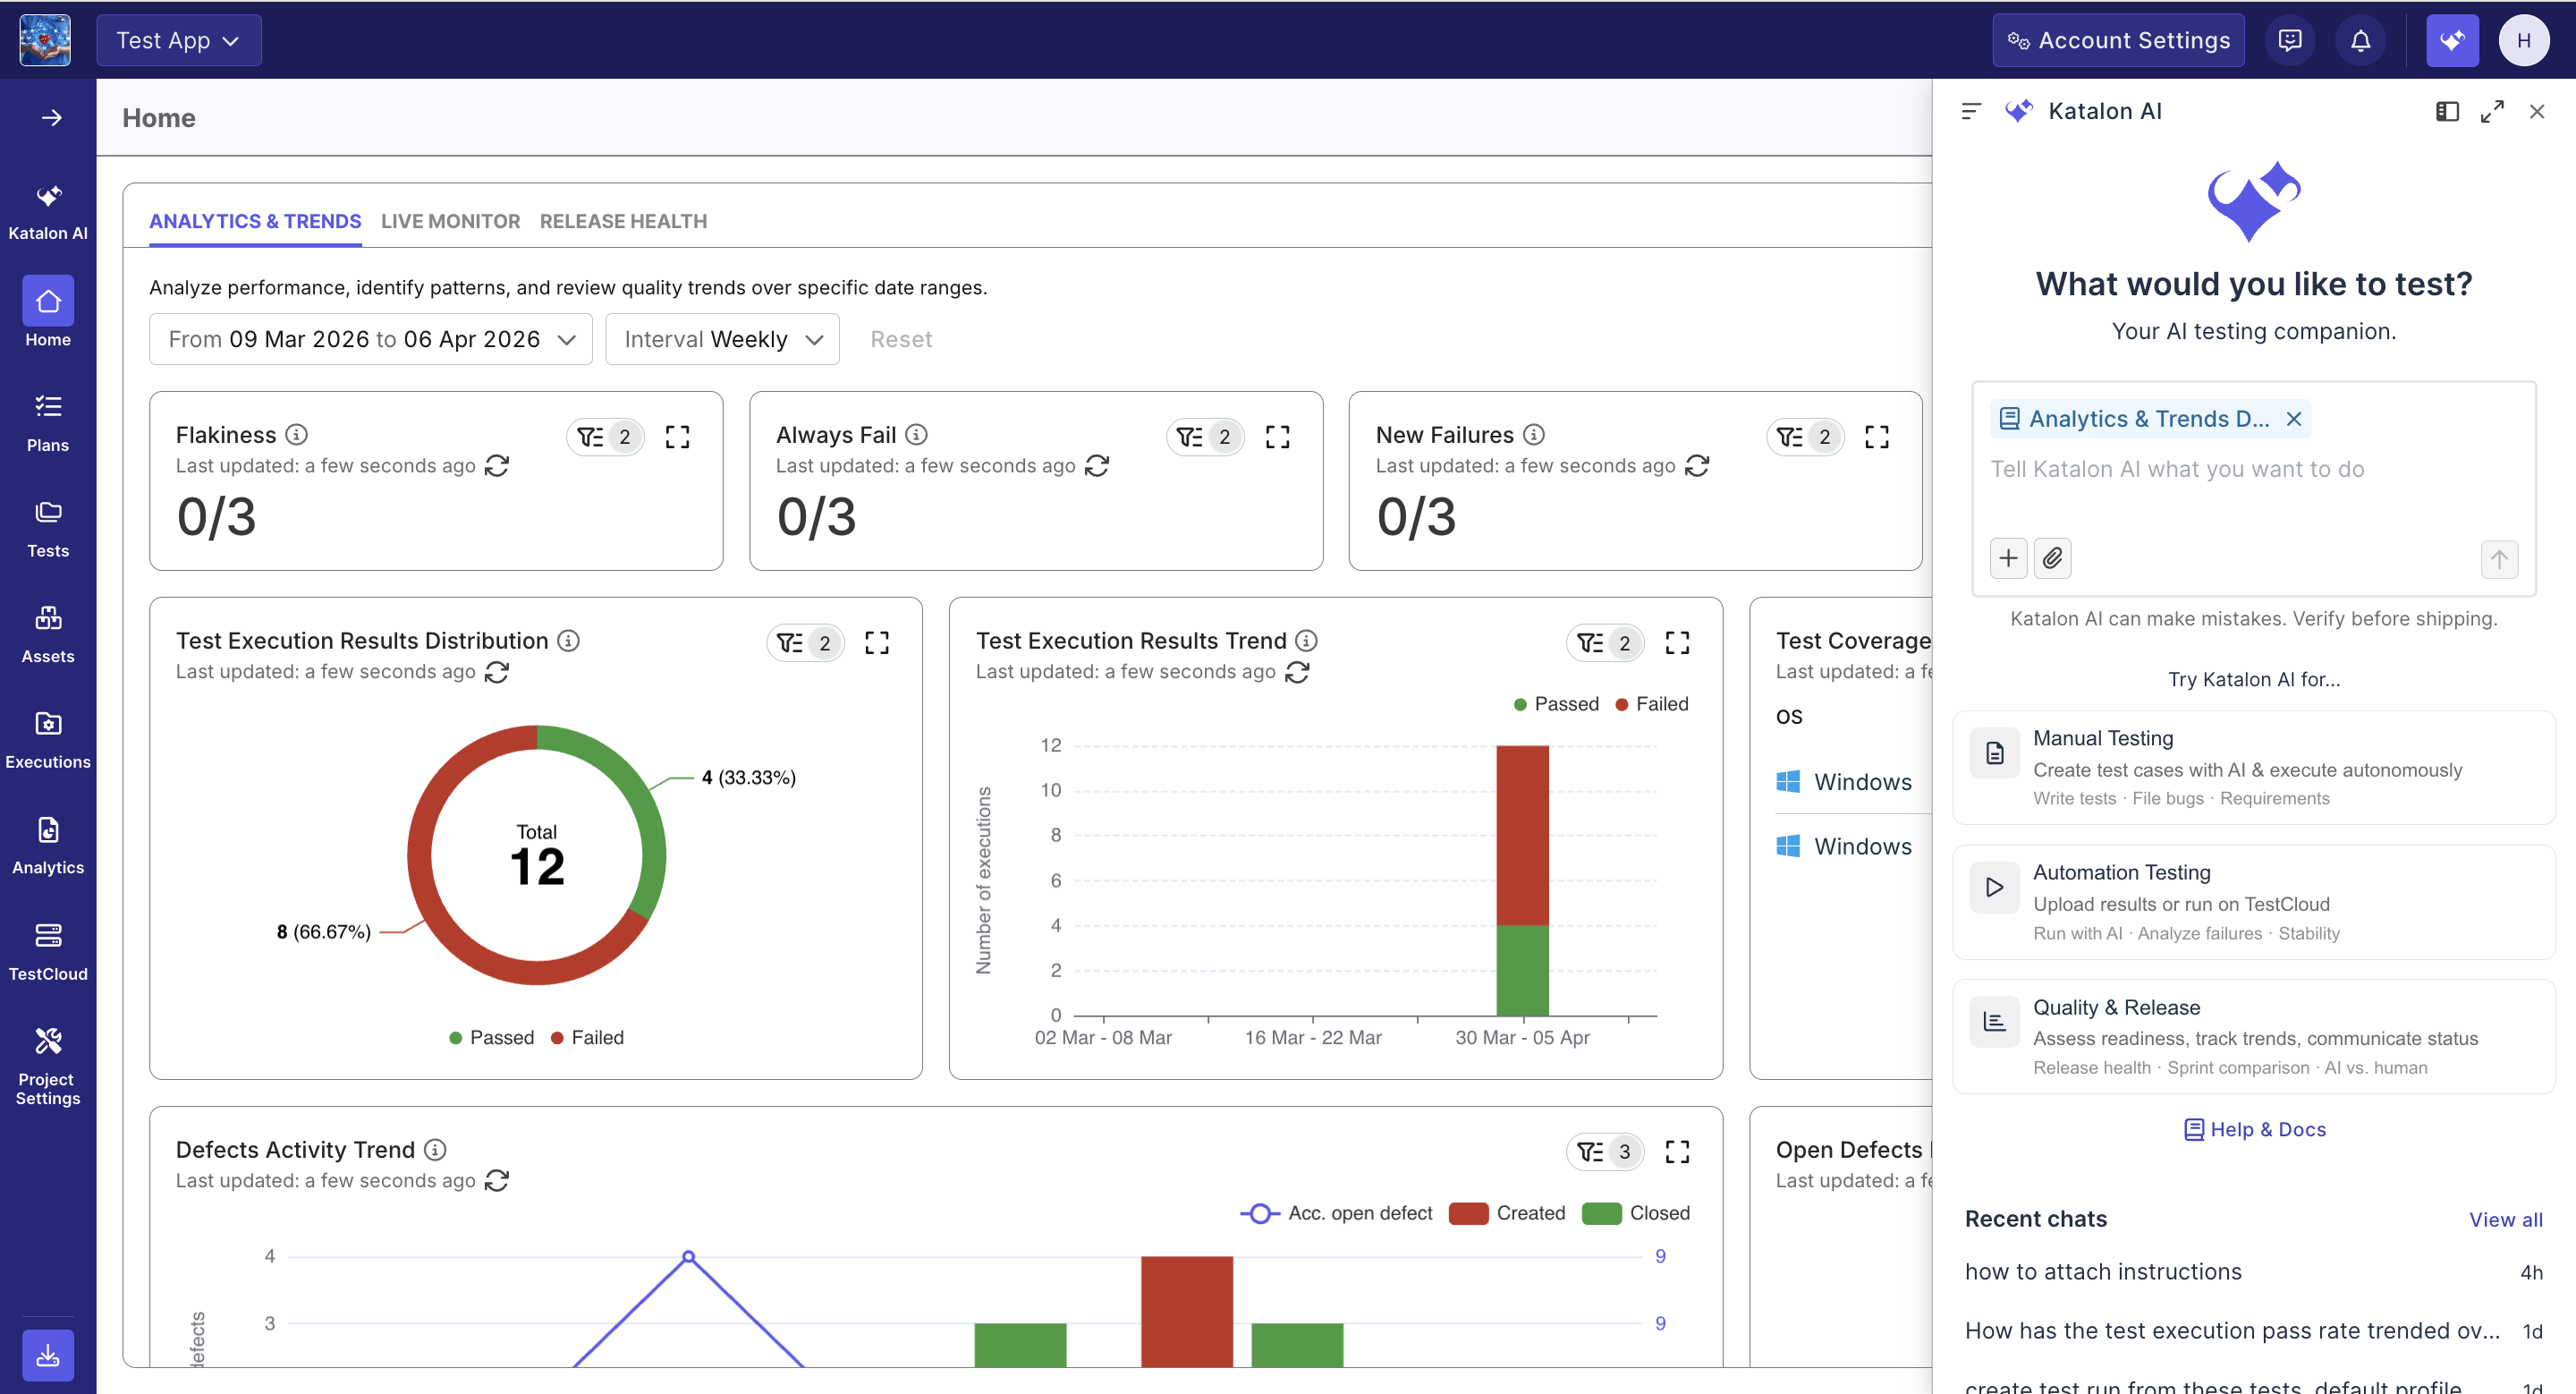
Task: Expand Always Fail widget to fullscreen
Action: (1277, 437)
